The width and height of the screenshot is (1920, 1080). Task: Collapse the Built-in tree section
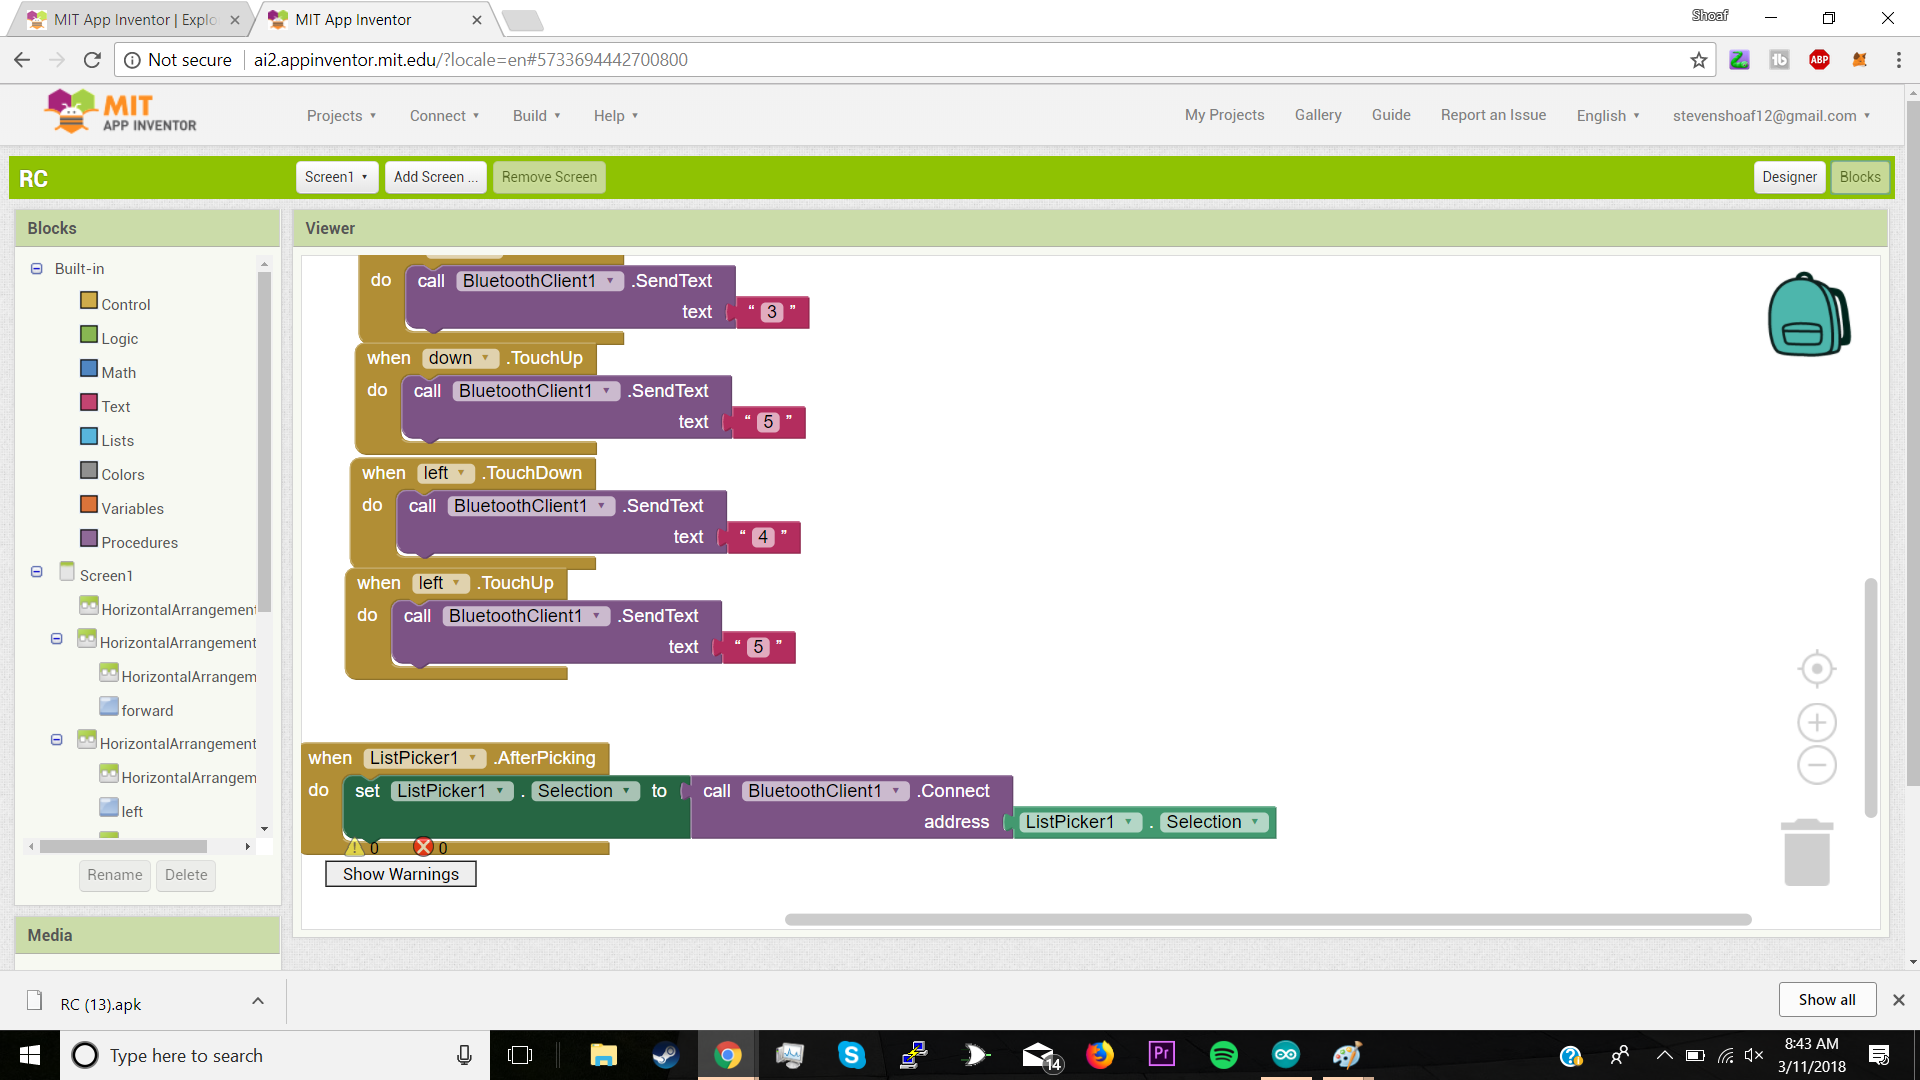pos(37,268)
